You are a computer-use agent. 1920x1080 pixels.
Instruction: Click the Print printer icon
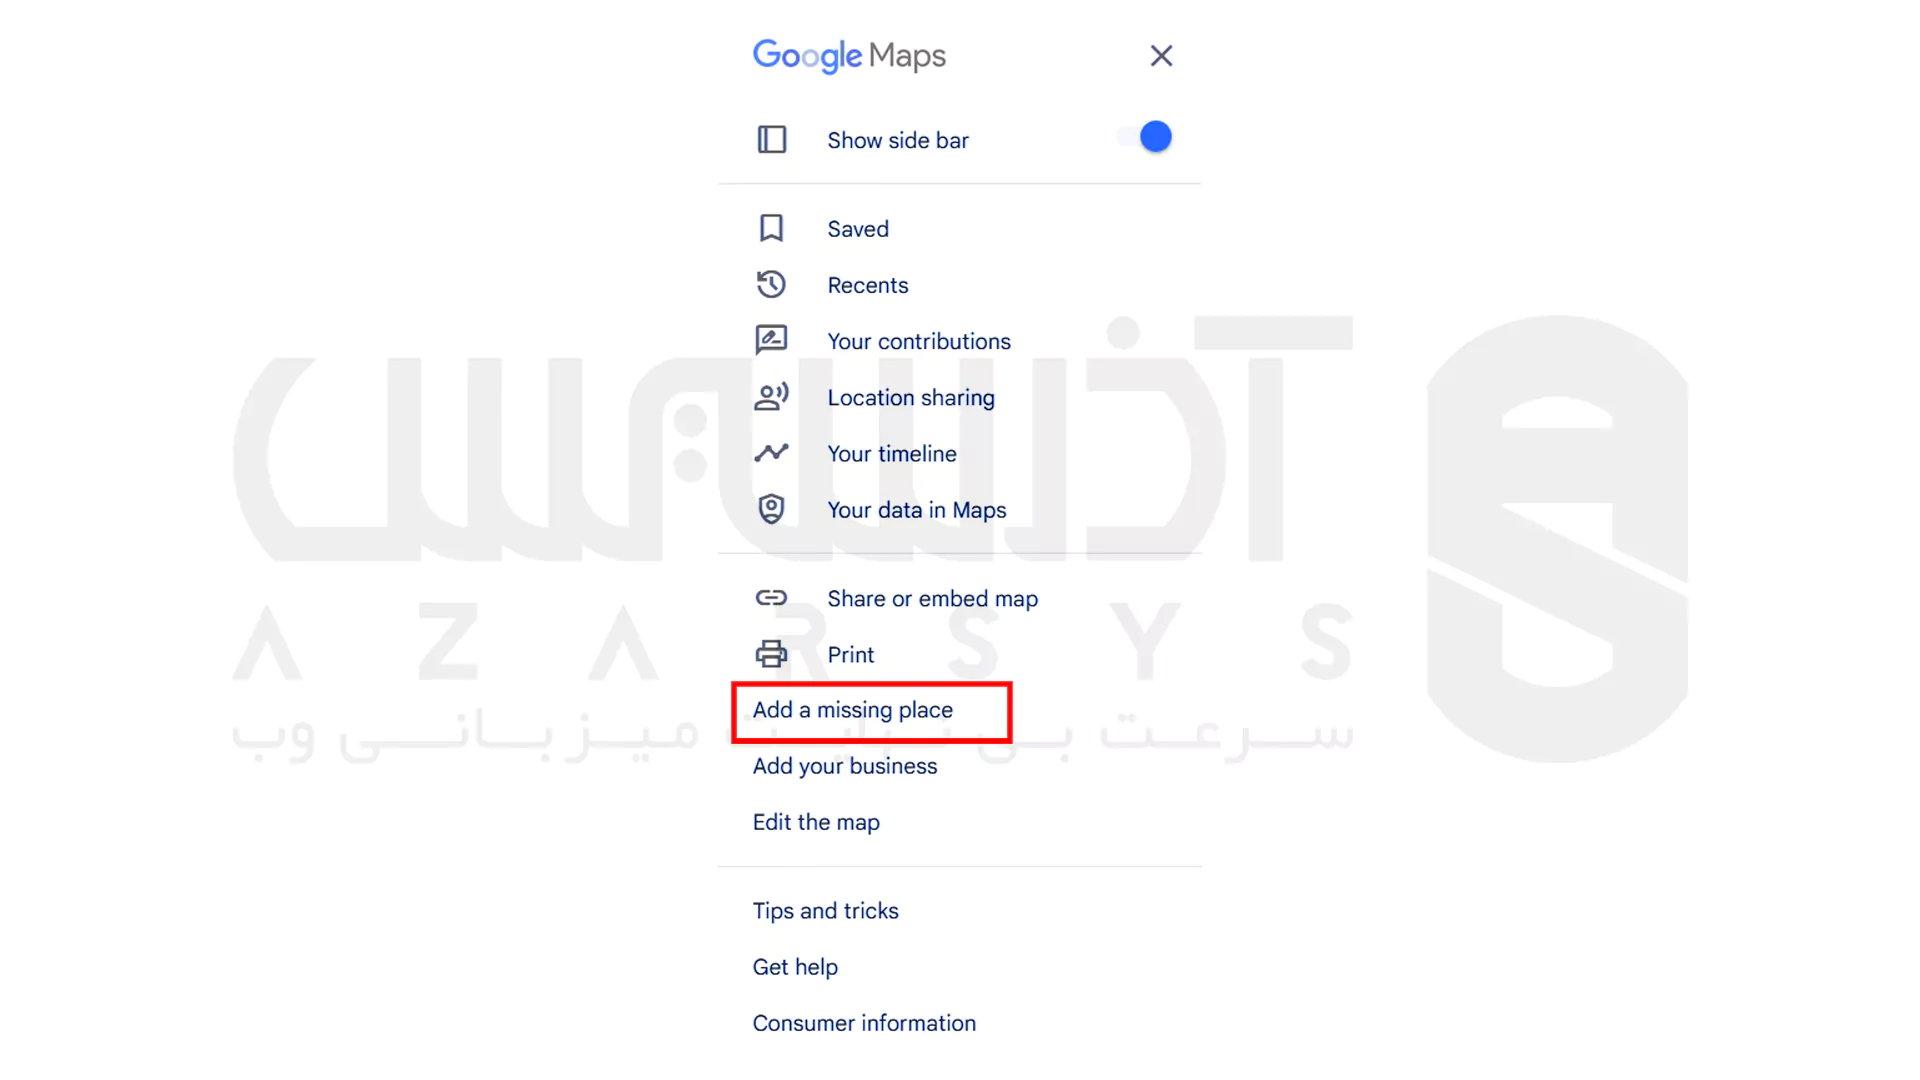(x=770, y=654)
